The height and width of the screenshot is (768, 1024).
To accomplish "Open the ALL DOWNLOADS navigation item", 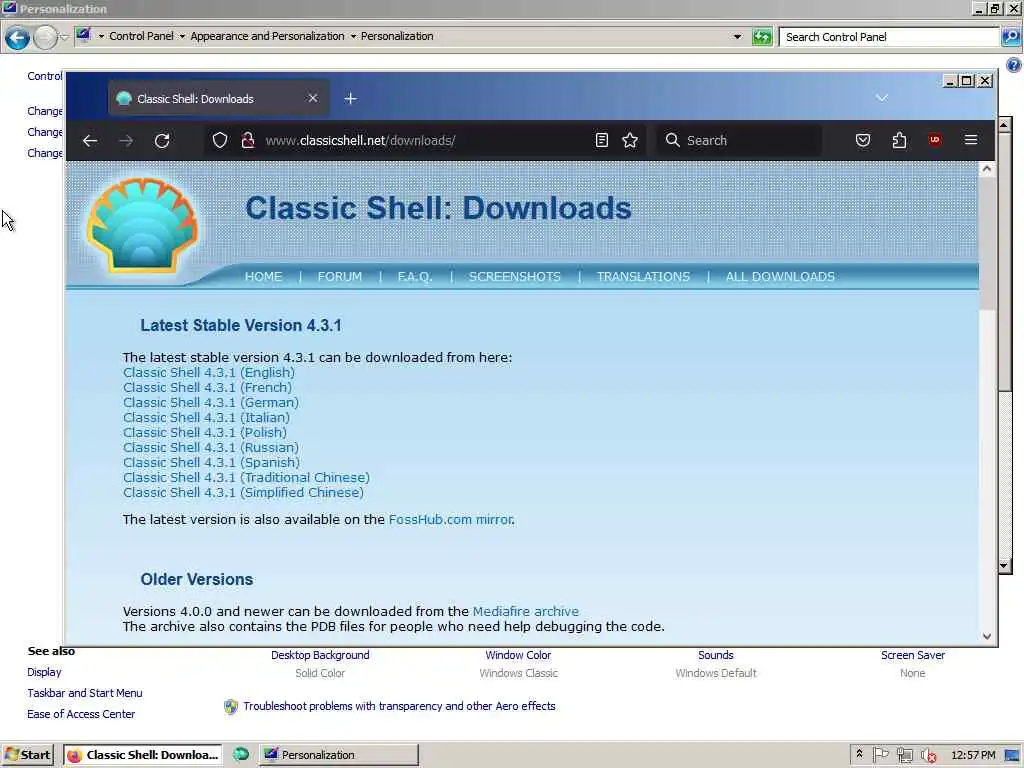I will click(780, 277).
